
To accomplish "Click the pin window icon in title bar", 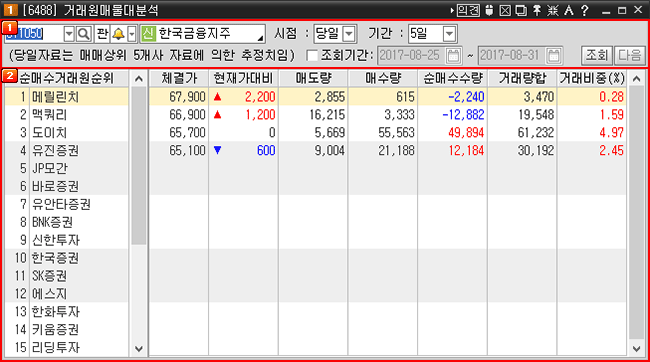I will tap(537, 10).
